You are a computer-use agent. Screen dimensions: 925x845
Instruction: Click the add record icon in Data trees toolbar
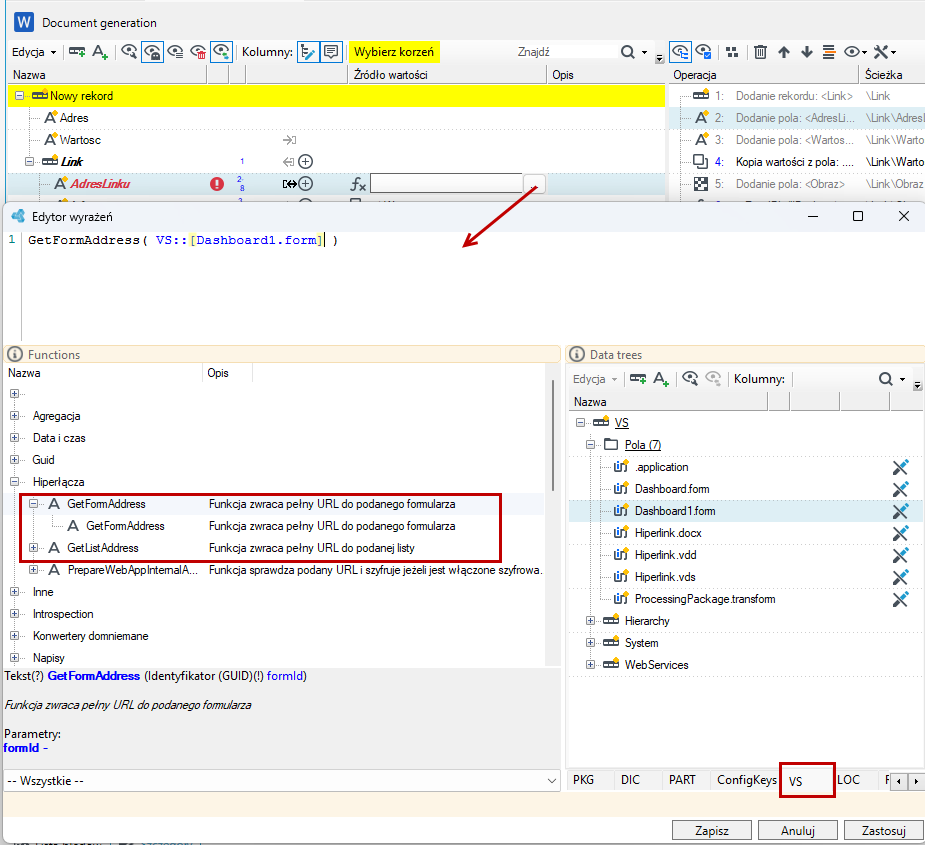coord(638,379)
